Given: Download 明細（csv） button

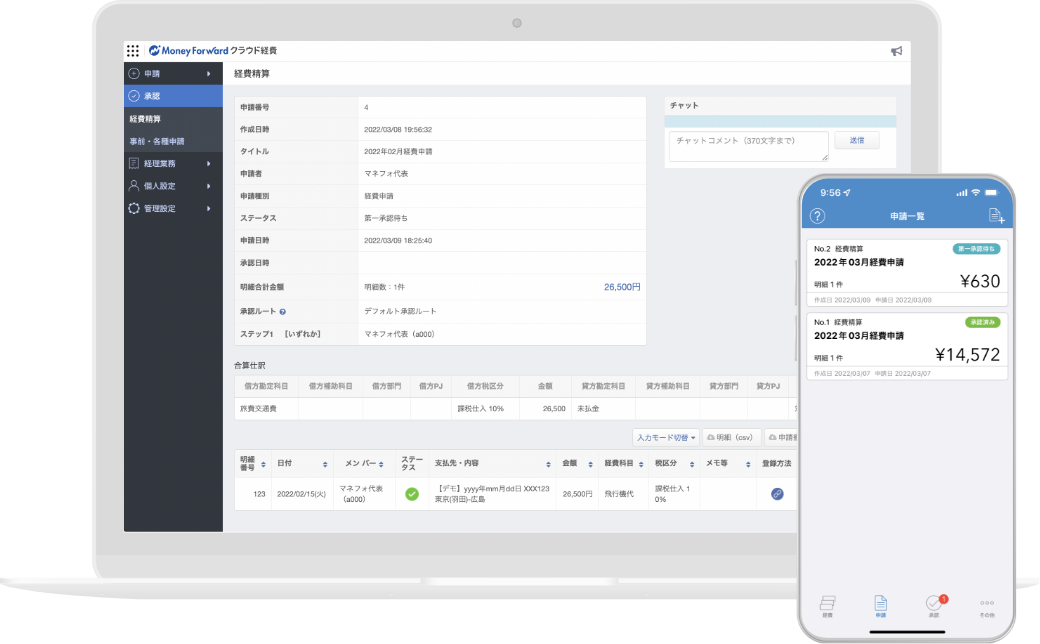Looking at the screenshot, I should click(731, 438).
